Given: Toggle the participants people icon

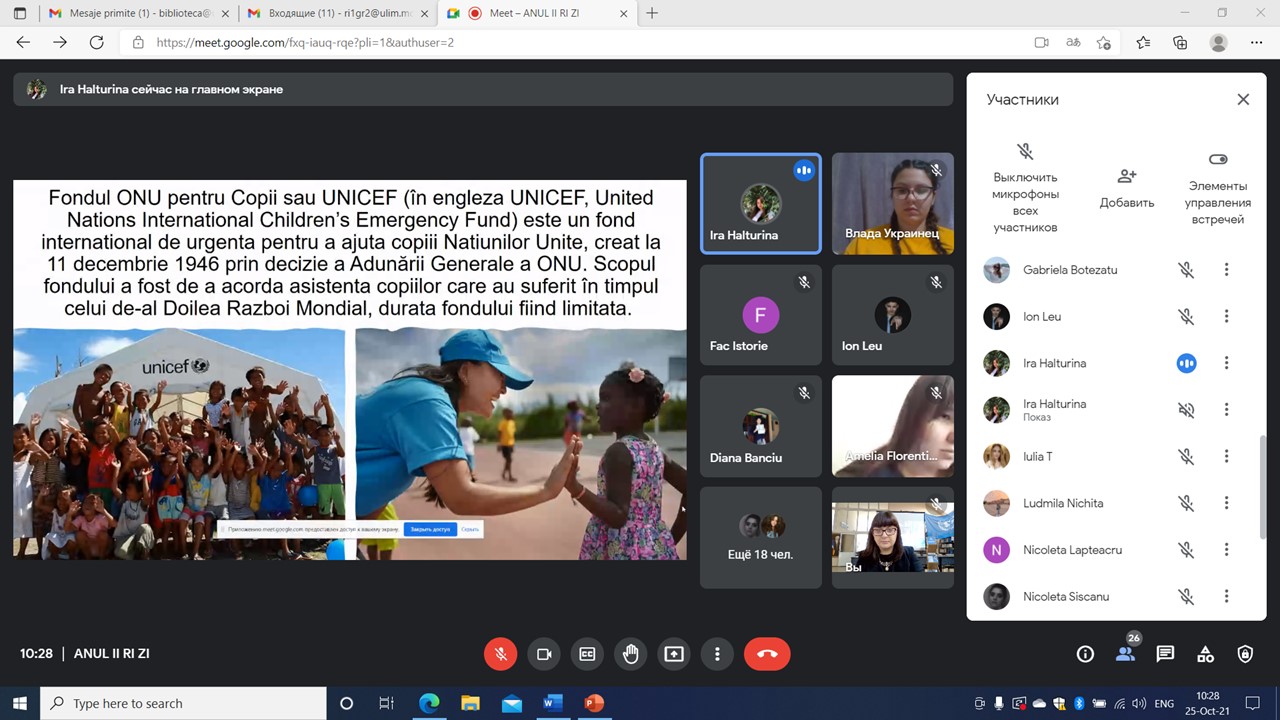Looking at the screenshot, I should click(1125, 654).
